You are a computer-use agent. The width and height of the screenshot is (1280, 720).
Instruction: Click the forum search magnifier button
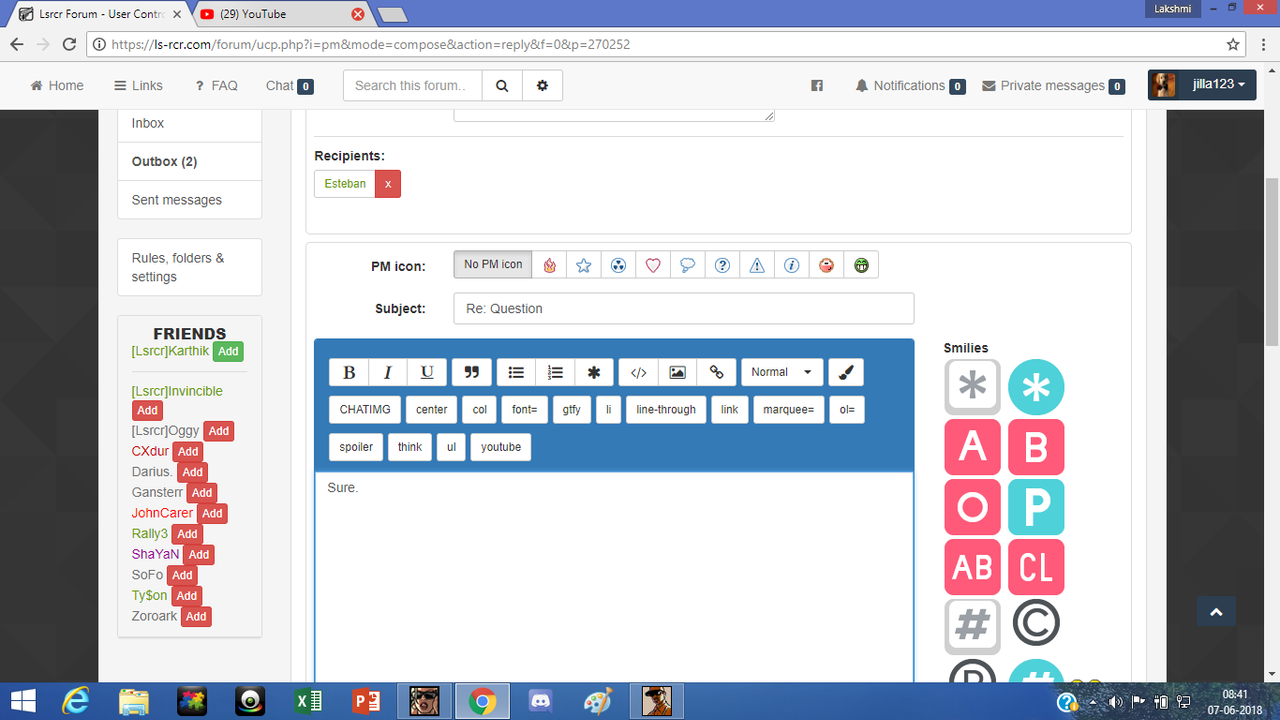coord(503,85)
